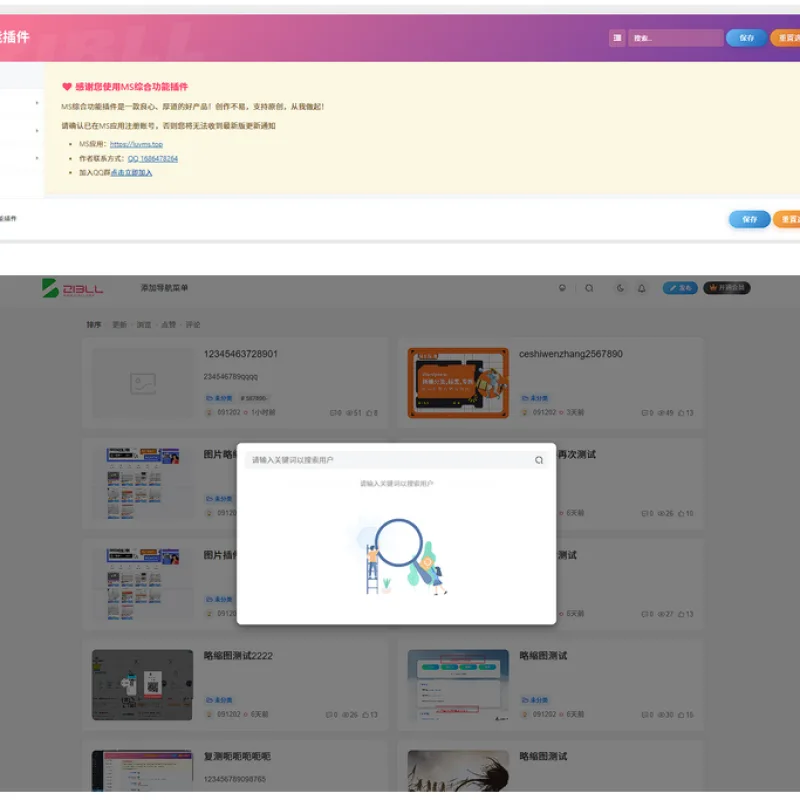Focus the plugin settings search field in header
Viewport: 800px width, 800px height.
[676, 38]
